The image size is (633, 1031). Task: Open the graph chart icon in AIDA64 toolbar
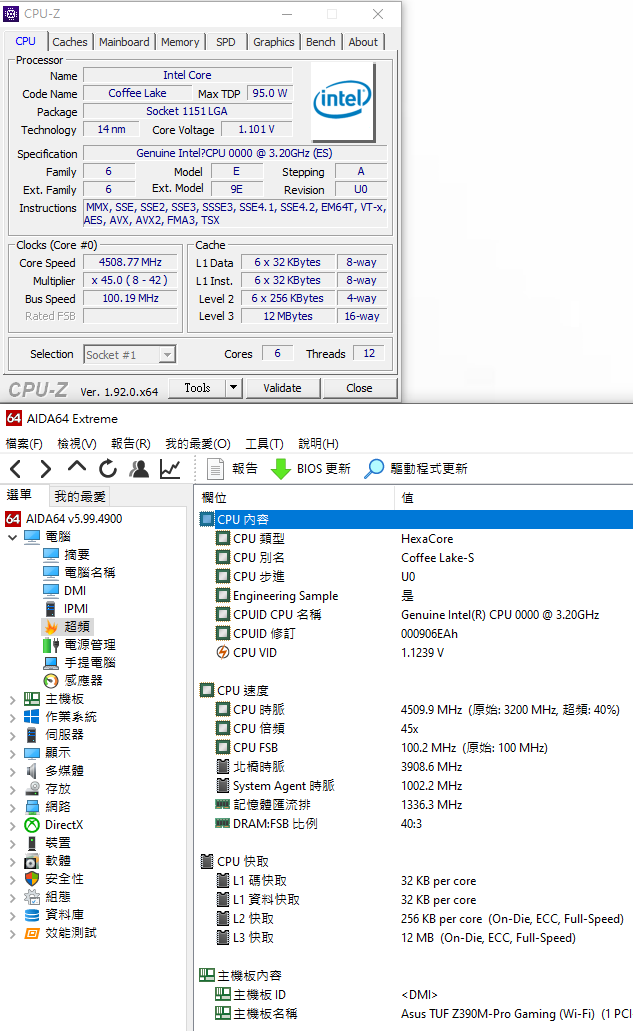170,469
